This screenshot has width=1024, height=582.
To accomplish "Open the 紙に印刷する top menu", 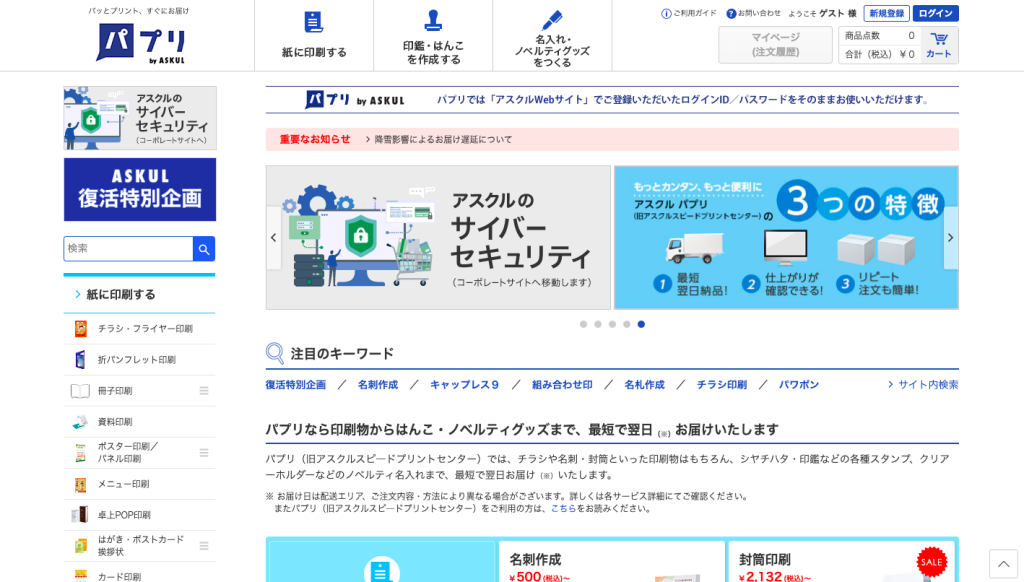I will point(314,35).
